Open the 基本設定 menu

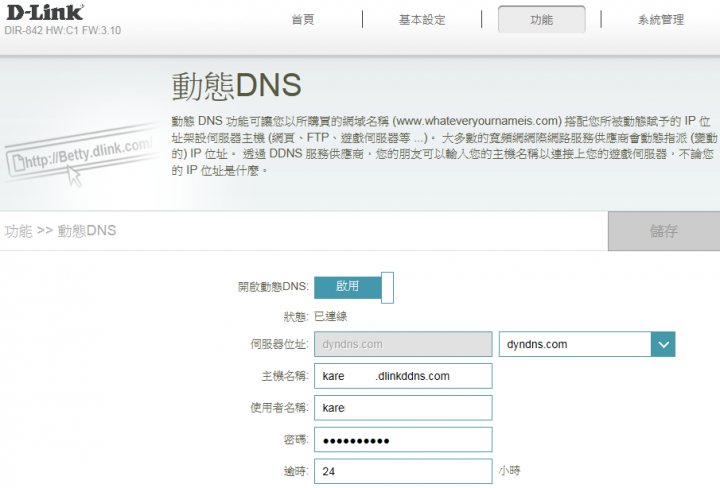422,20
